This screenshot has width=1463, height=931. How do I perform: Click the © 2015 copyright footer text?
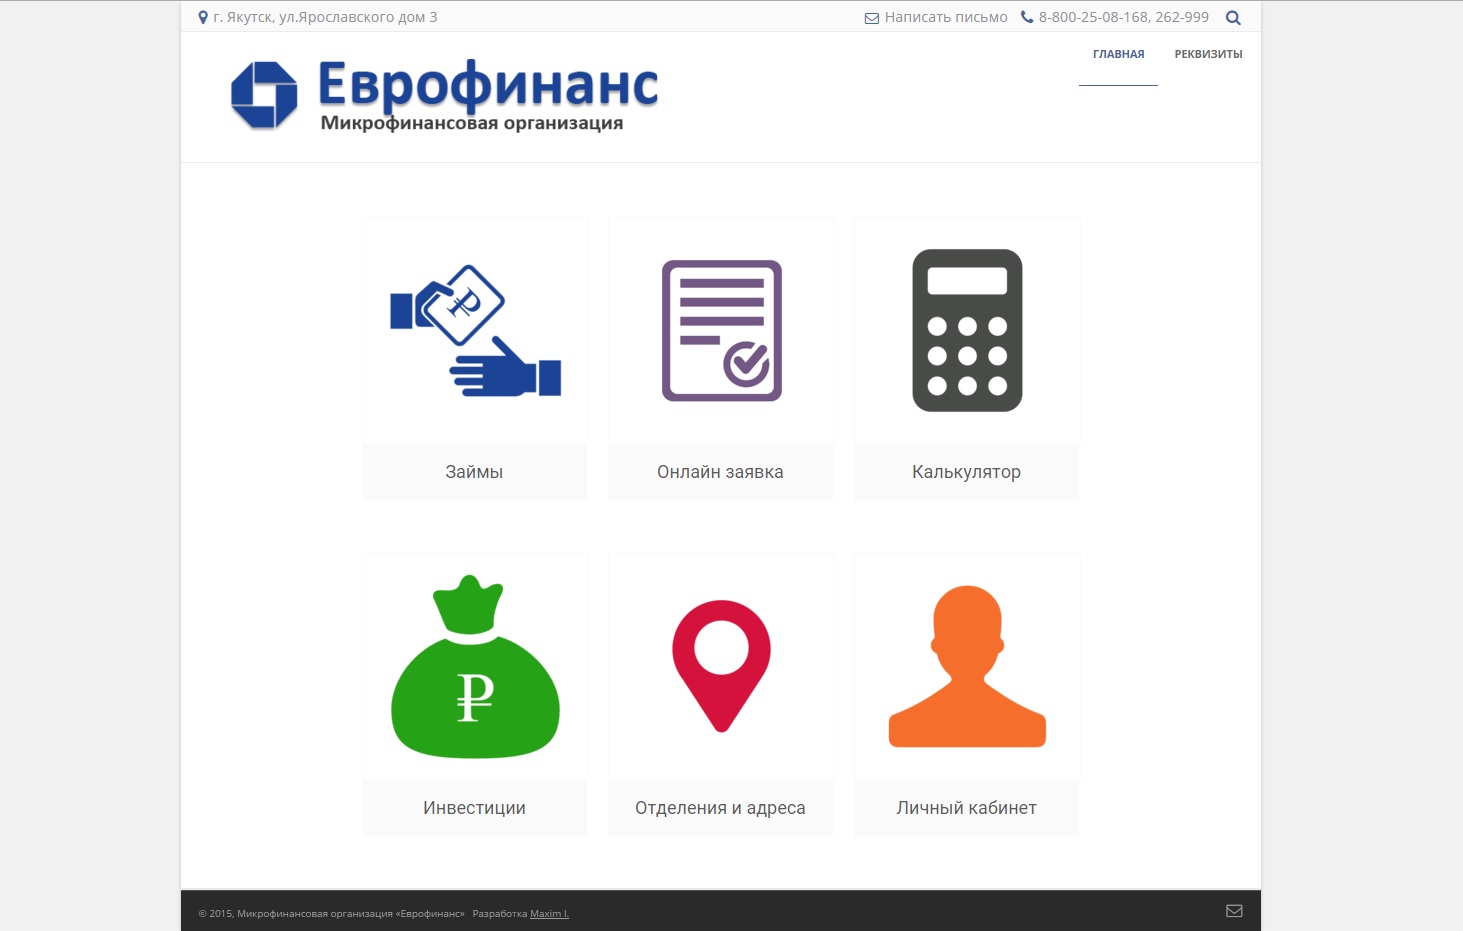pos(331,913)
